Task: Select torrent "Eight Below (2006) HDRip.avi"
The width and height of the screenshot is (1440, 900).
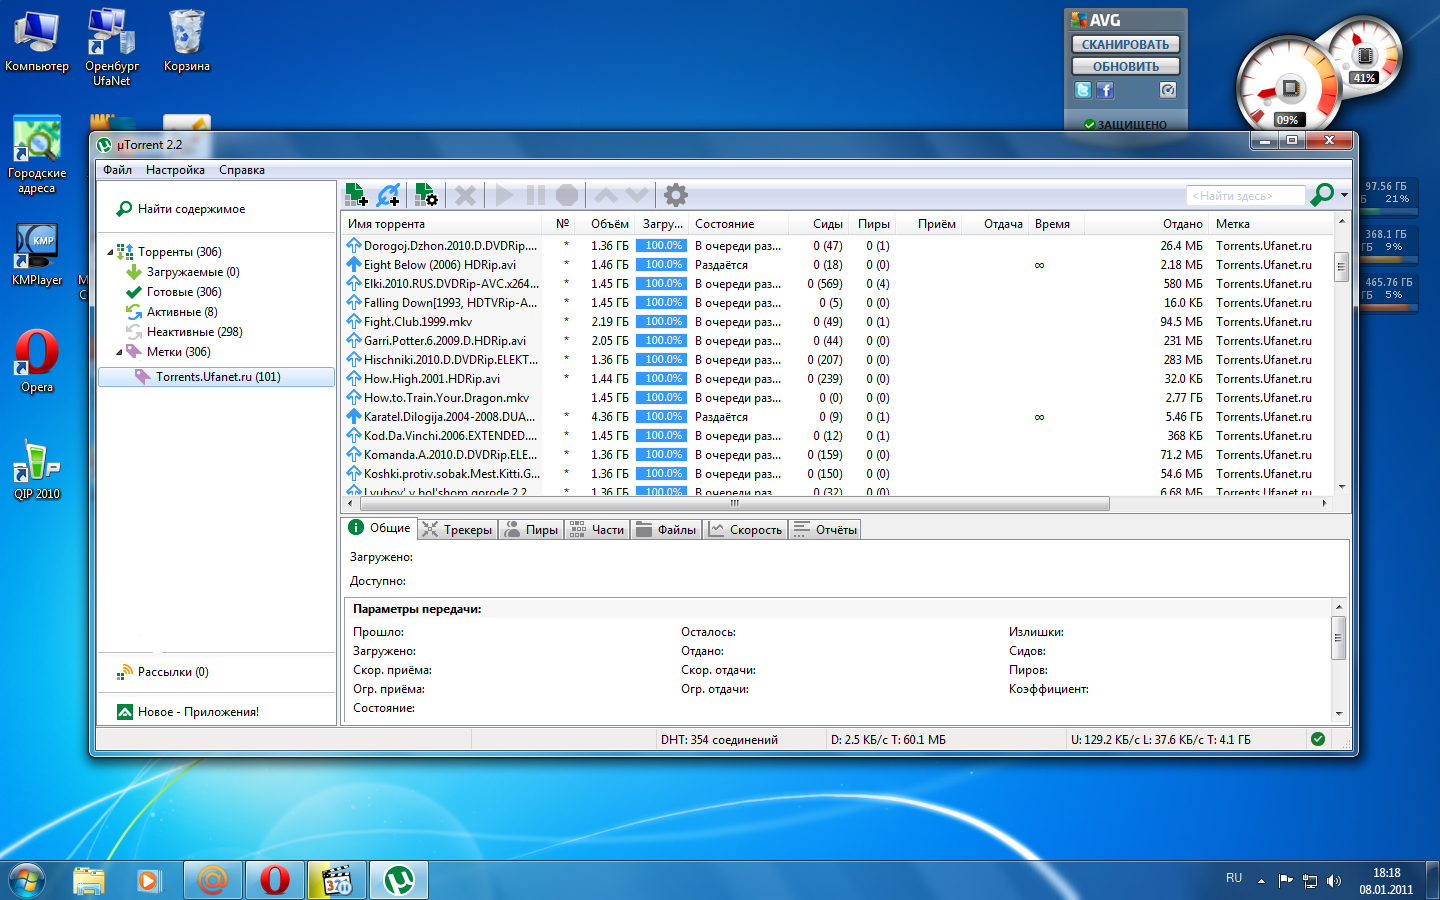Action: pyautogui.click(x=440, y=265)
